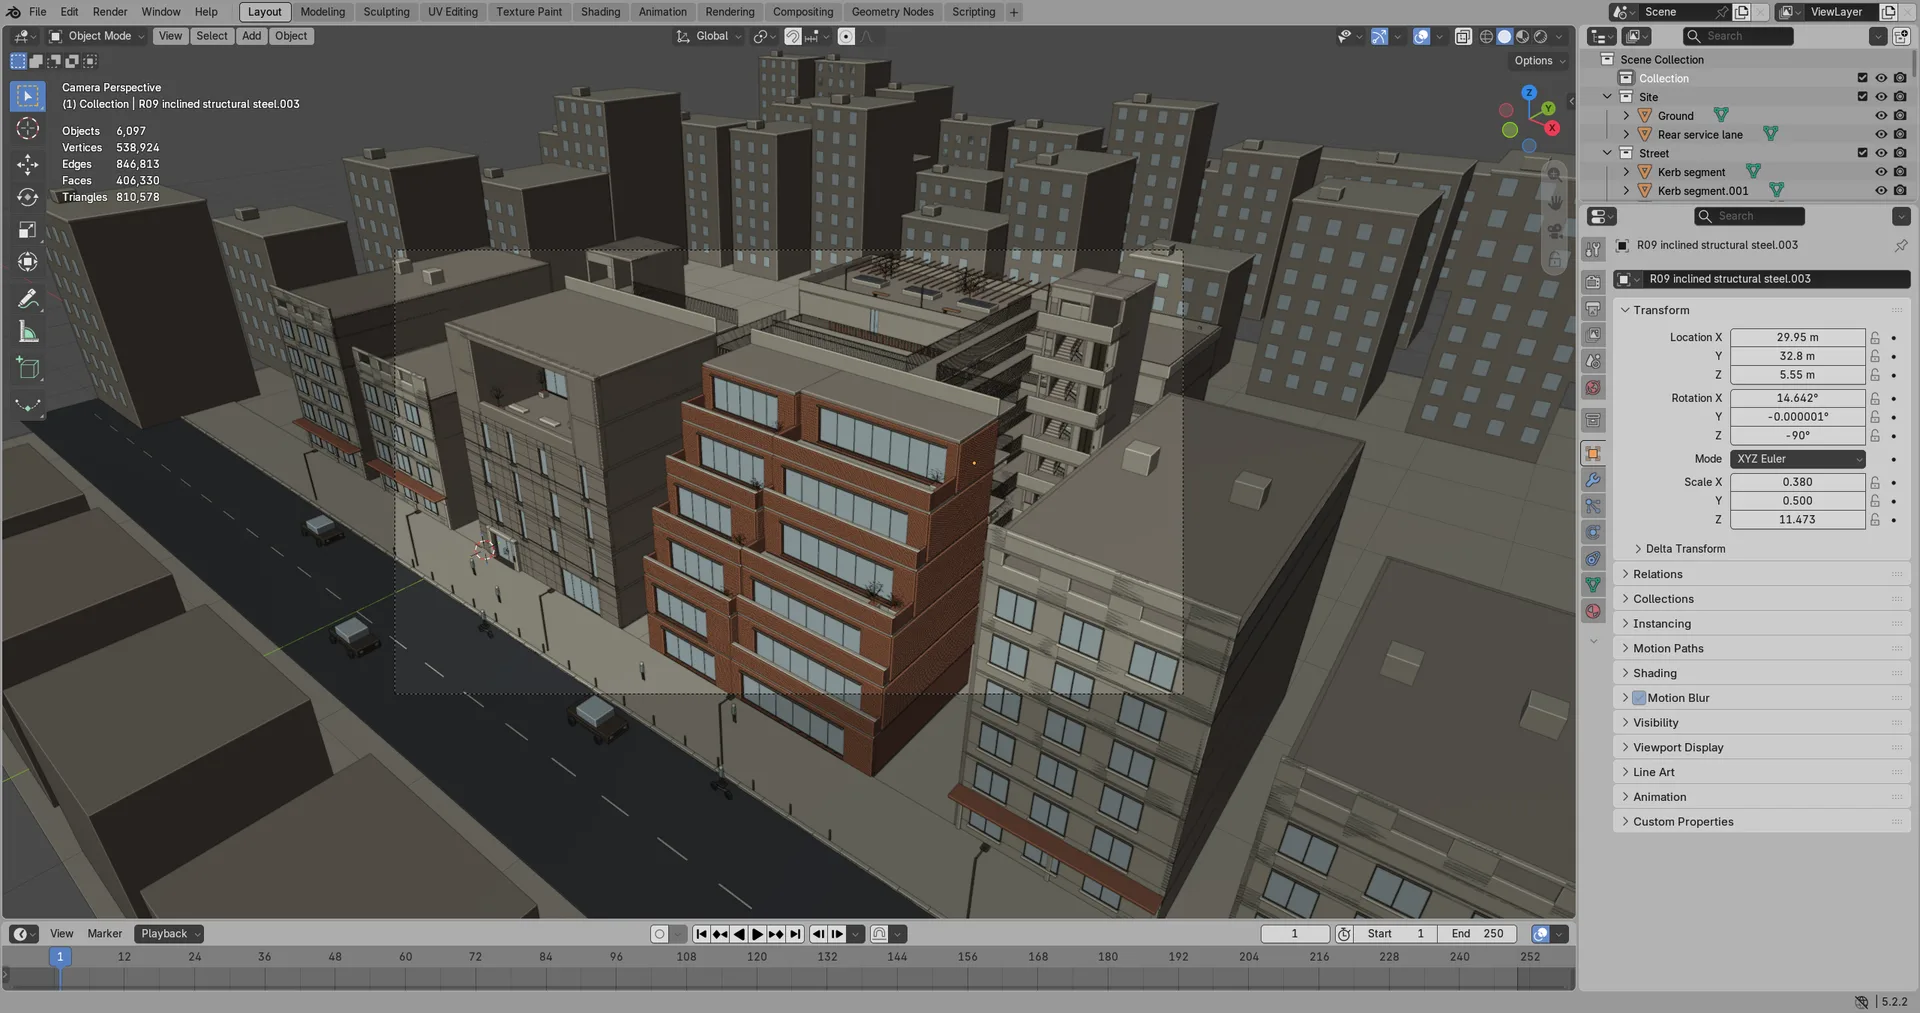Open the viewport Add menu

tap(251, 36)
